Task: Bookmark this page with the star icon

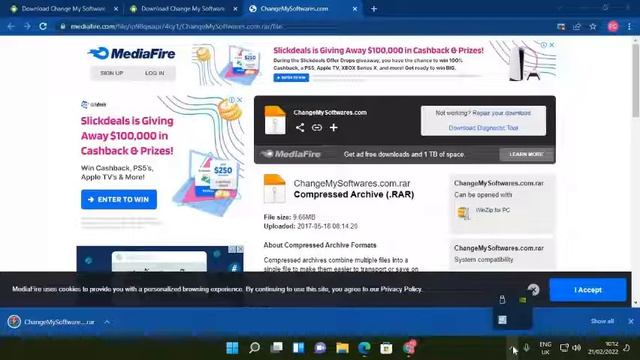Action: click(x=593, y=27)
